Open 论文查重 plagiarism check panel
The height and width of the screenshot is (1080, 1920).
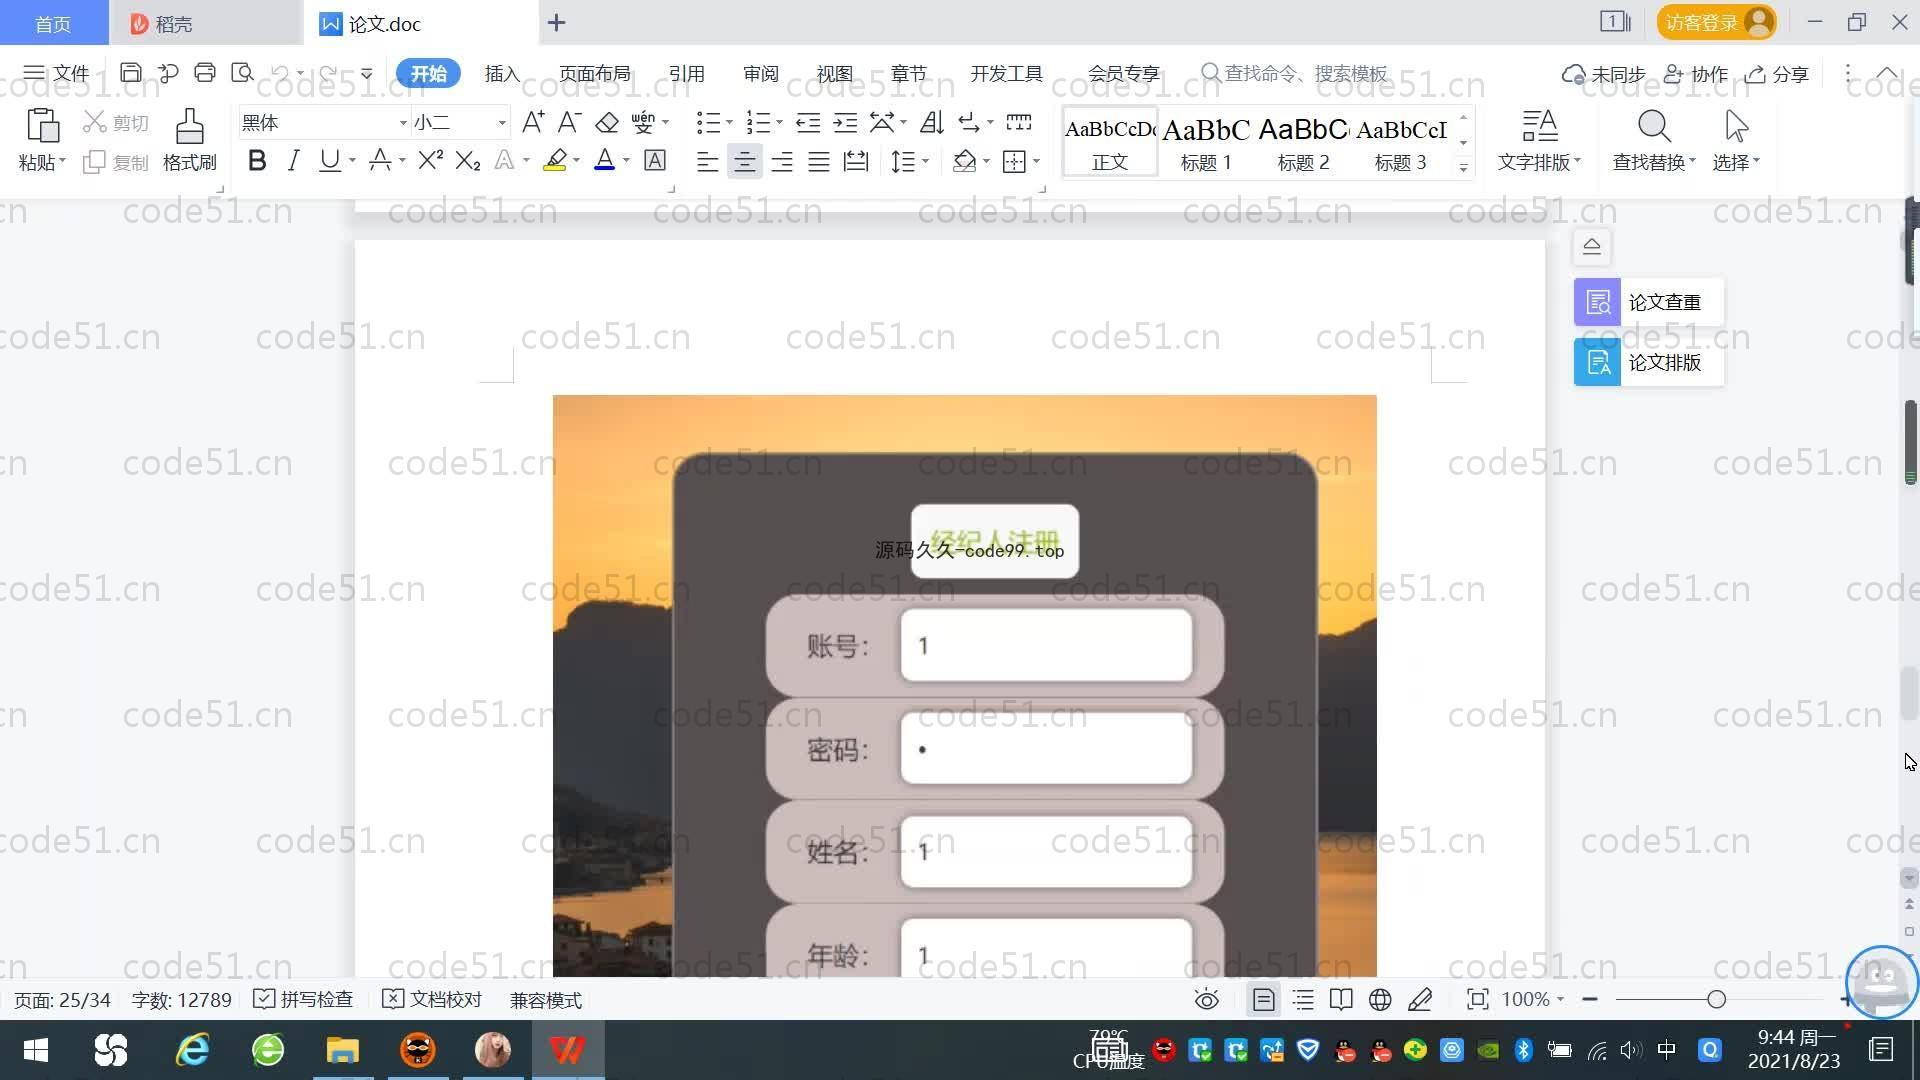pos(1649,302)
